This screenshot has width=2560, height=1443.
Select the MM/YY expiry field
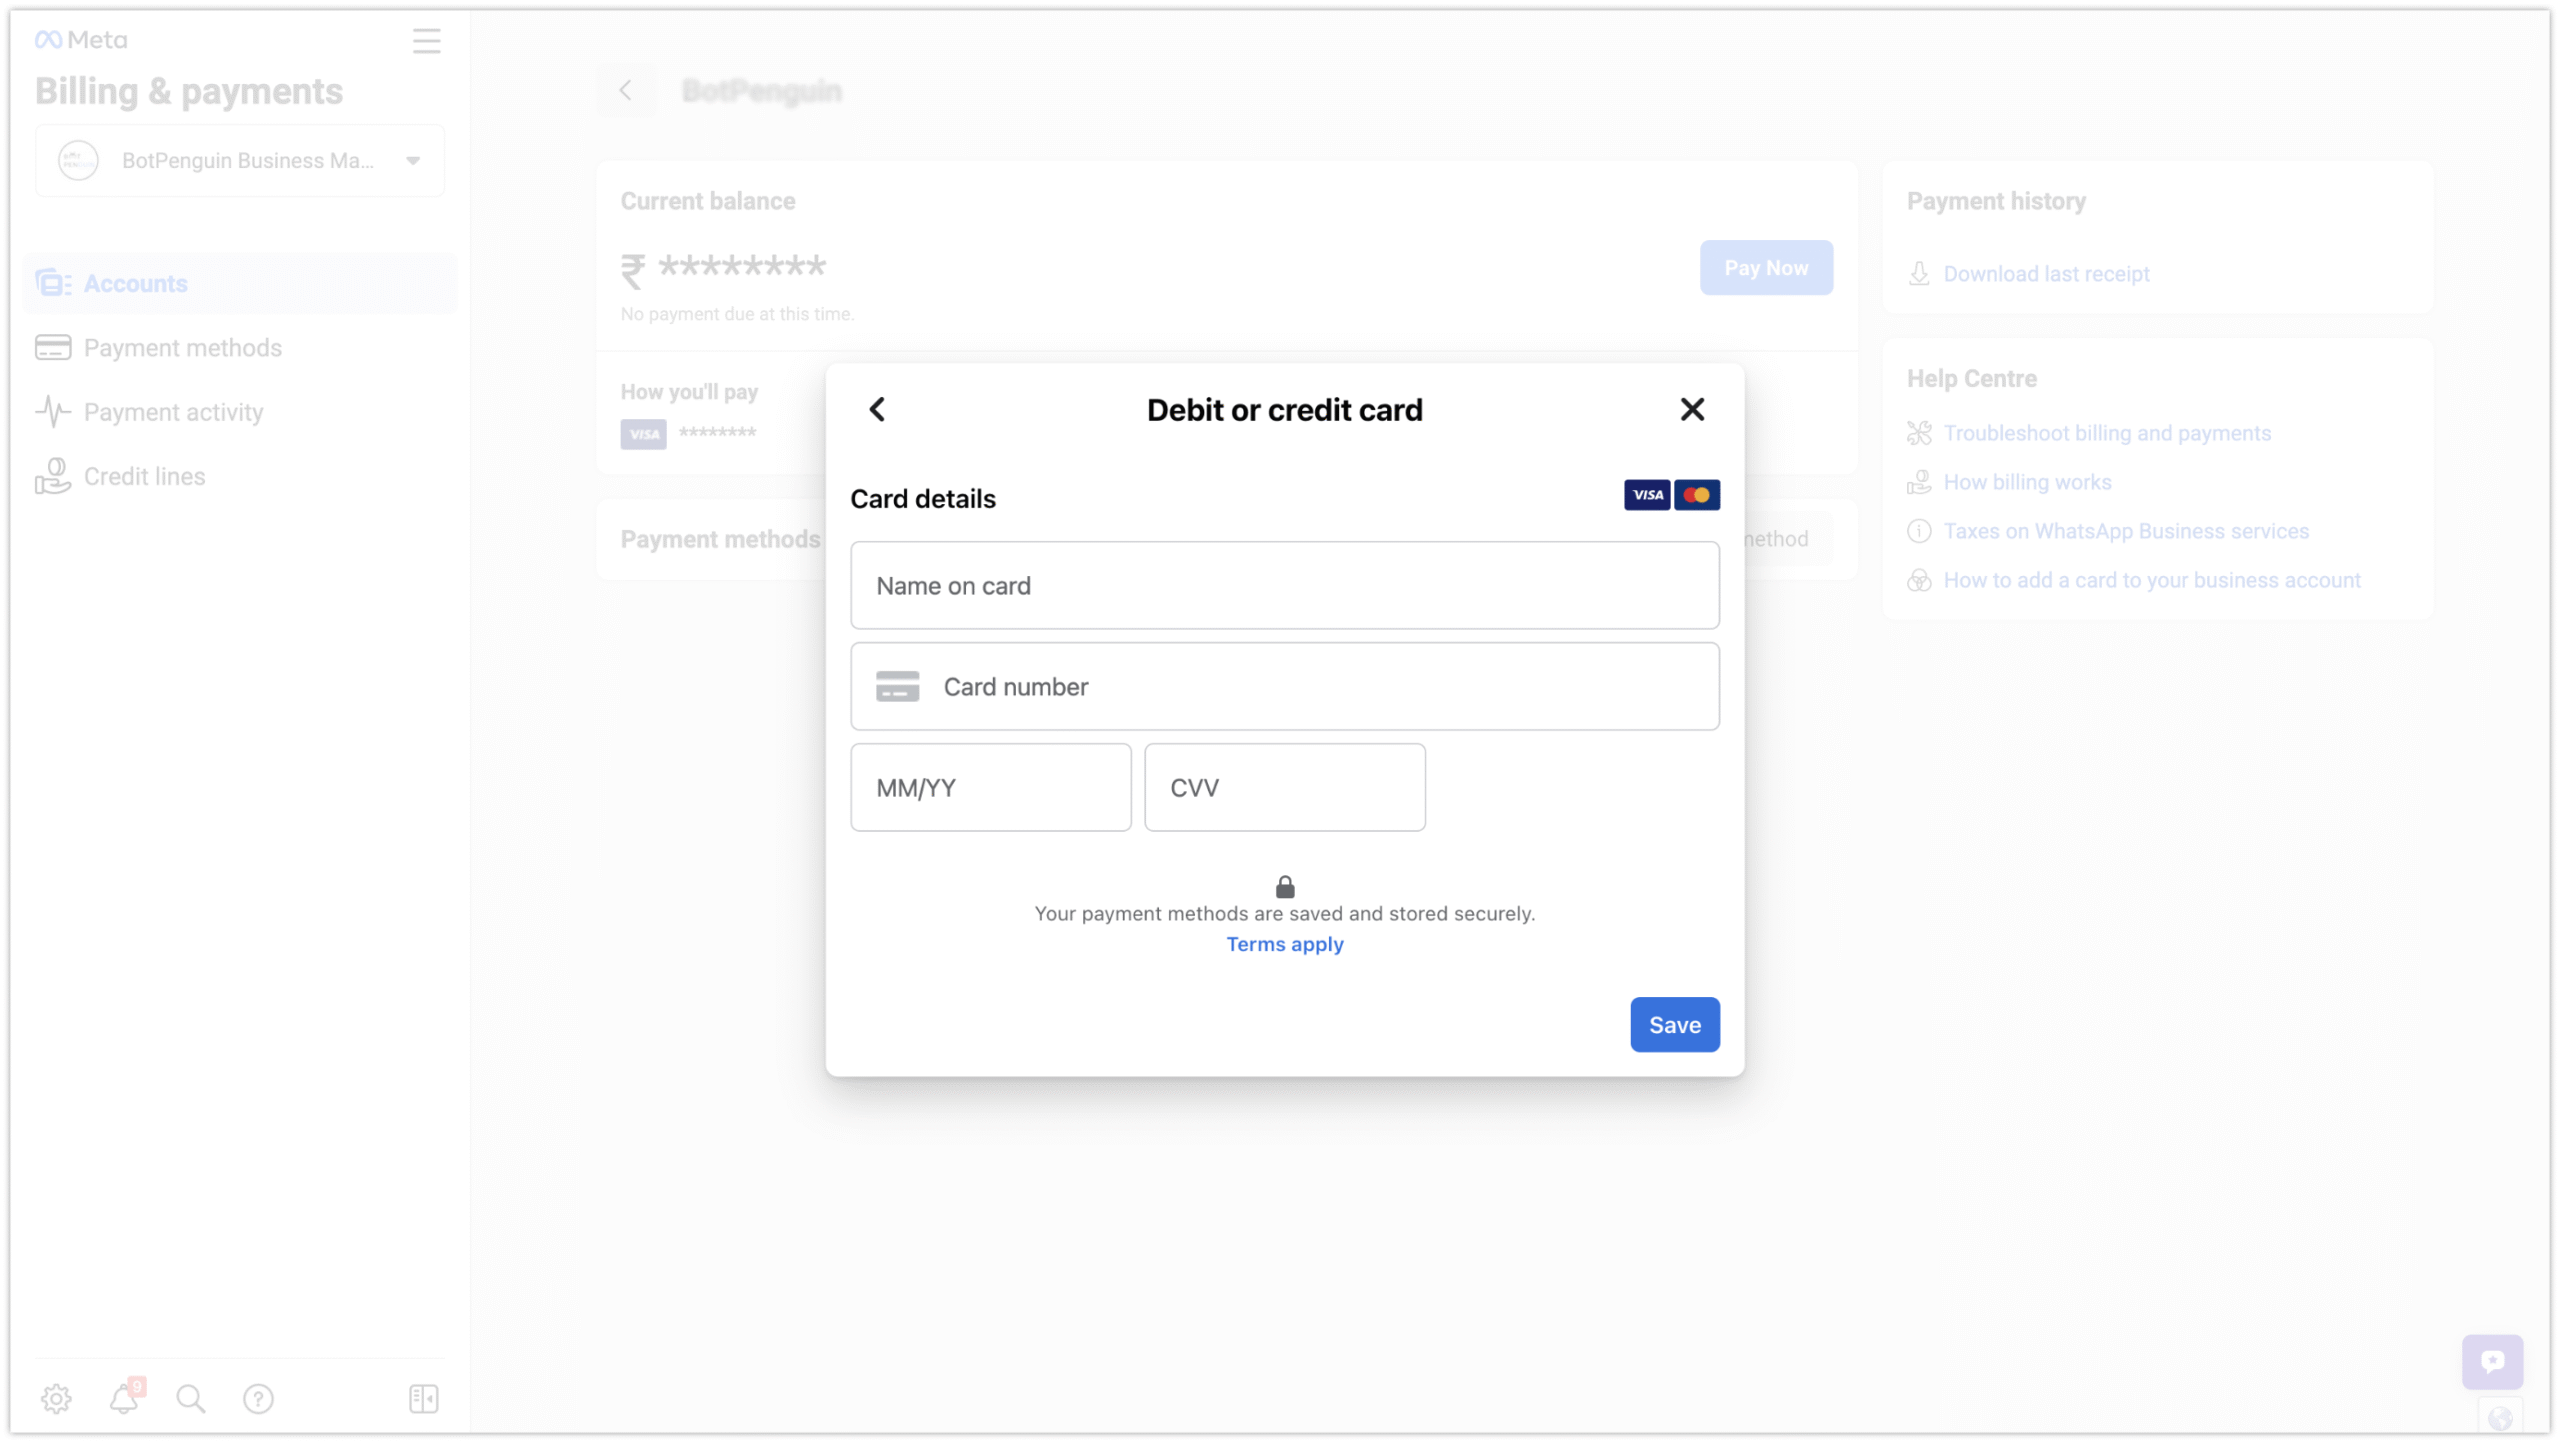tap(990, 787)
